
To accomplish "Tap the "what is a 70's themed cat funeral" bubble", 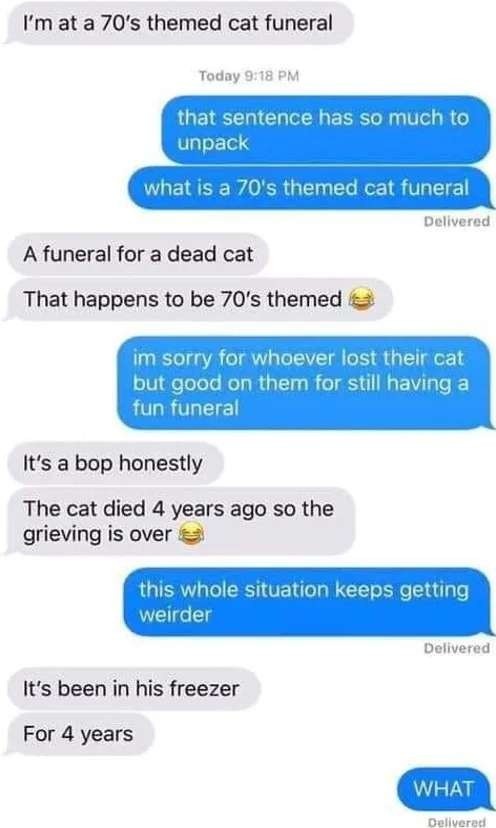I will 310,188.
